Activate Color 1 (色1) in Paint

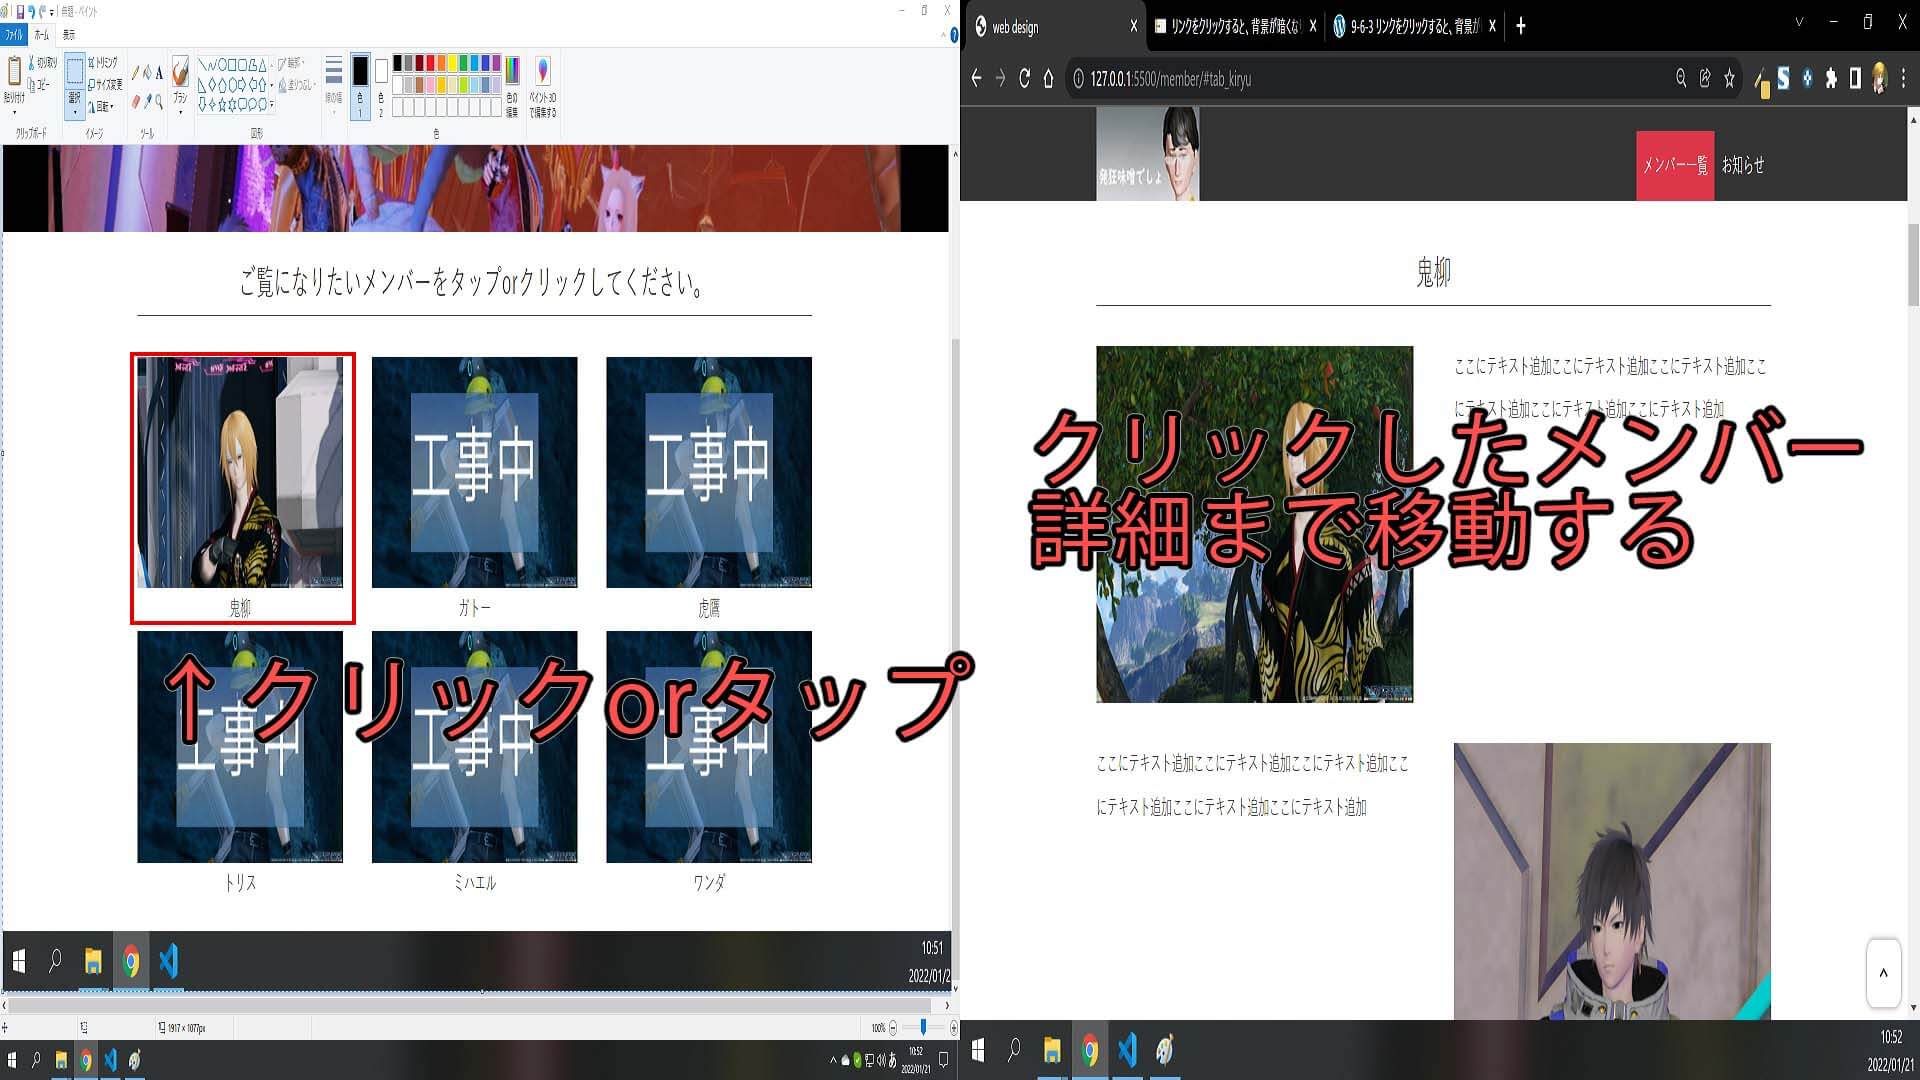(360, 86)
